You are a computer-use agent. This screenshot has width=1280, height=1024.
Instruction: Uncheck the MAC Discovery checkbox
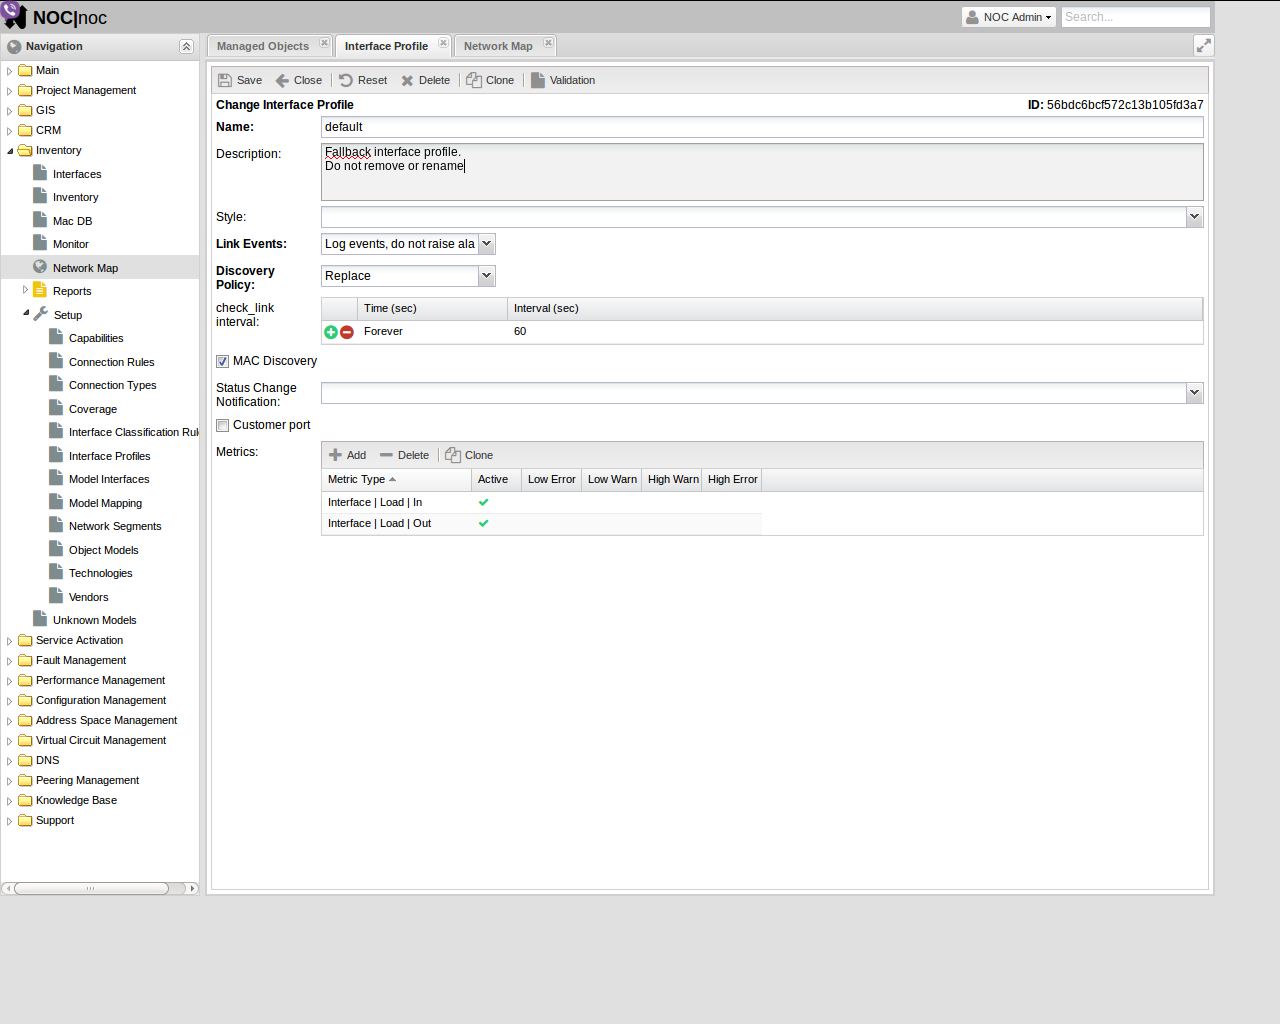(222, 361)
